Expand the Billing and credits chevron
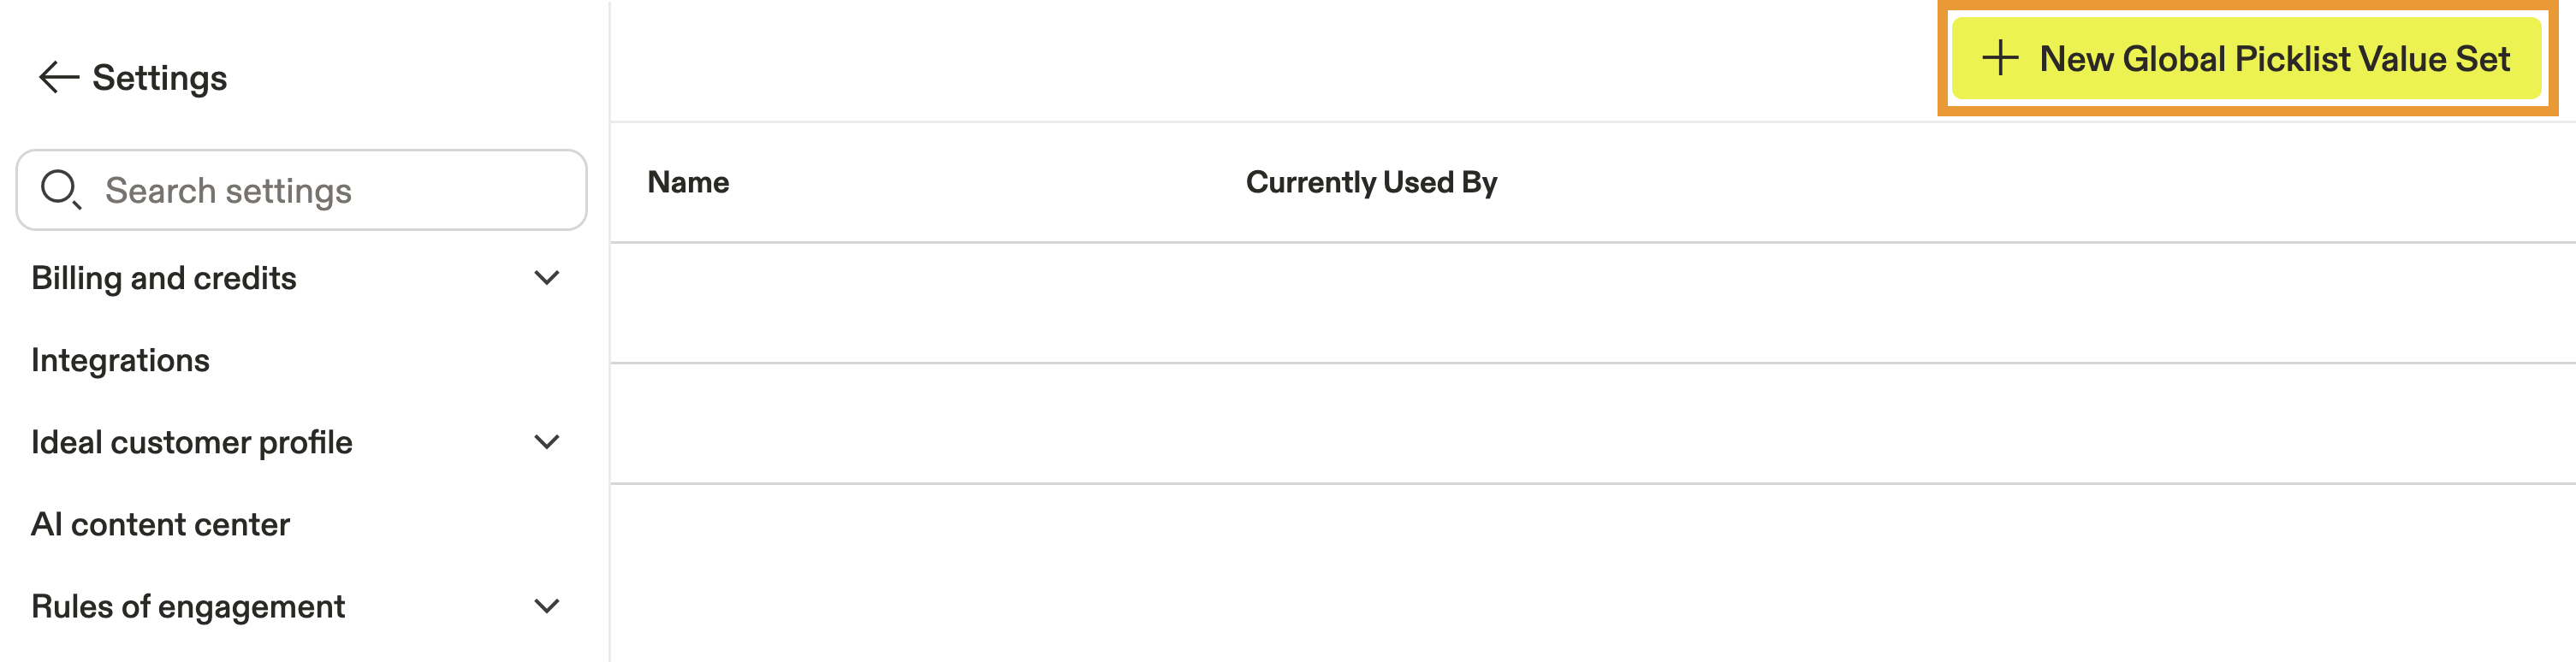Screen dimensions: 2576x662 coord(546,278)
